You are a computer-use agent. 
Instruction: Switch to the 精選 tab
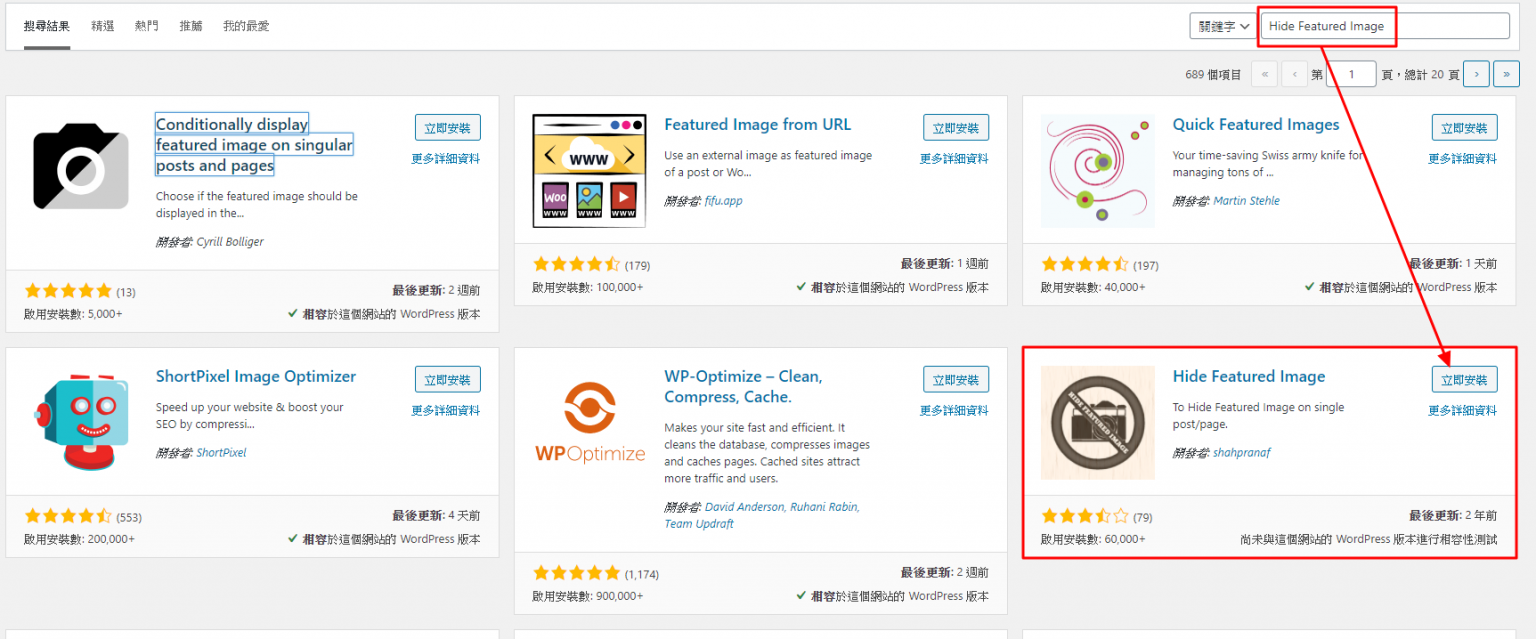[x=101, y=26]
